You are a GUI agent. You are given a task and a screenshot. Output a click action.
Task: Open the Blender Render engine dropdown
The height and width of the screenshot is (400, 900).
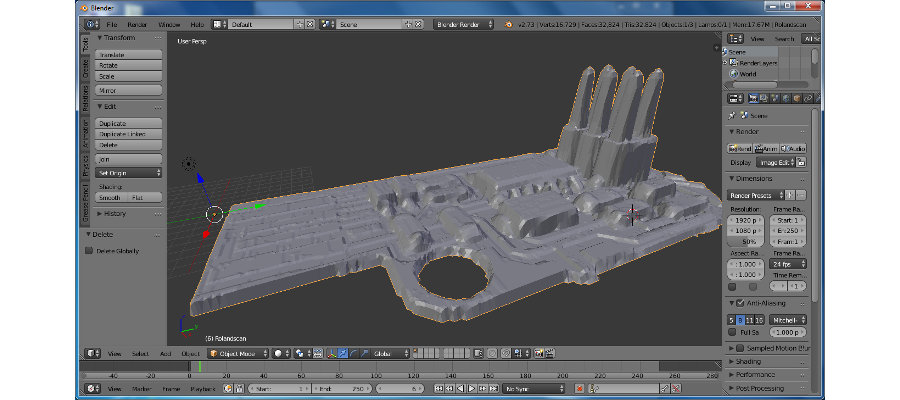pos(463,23)
